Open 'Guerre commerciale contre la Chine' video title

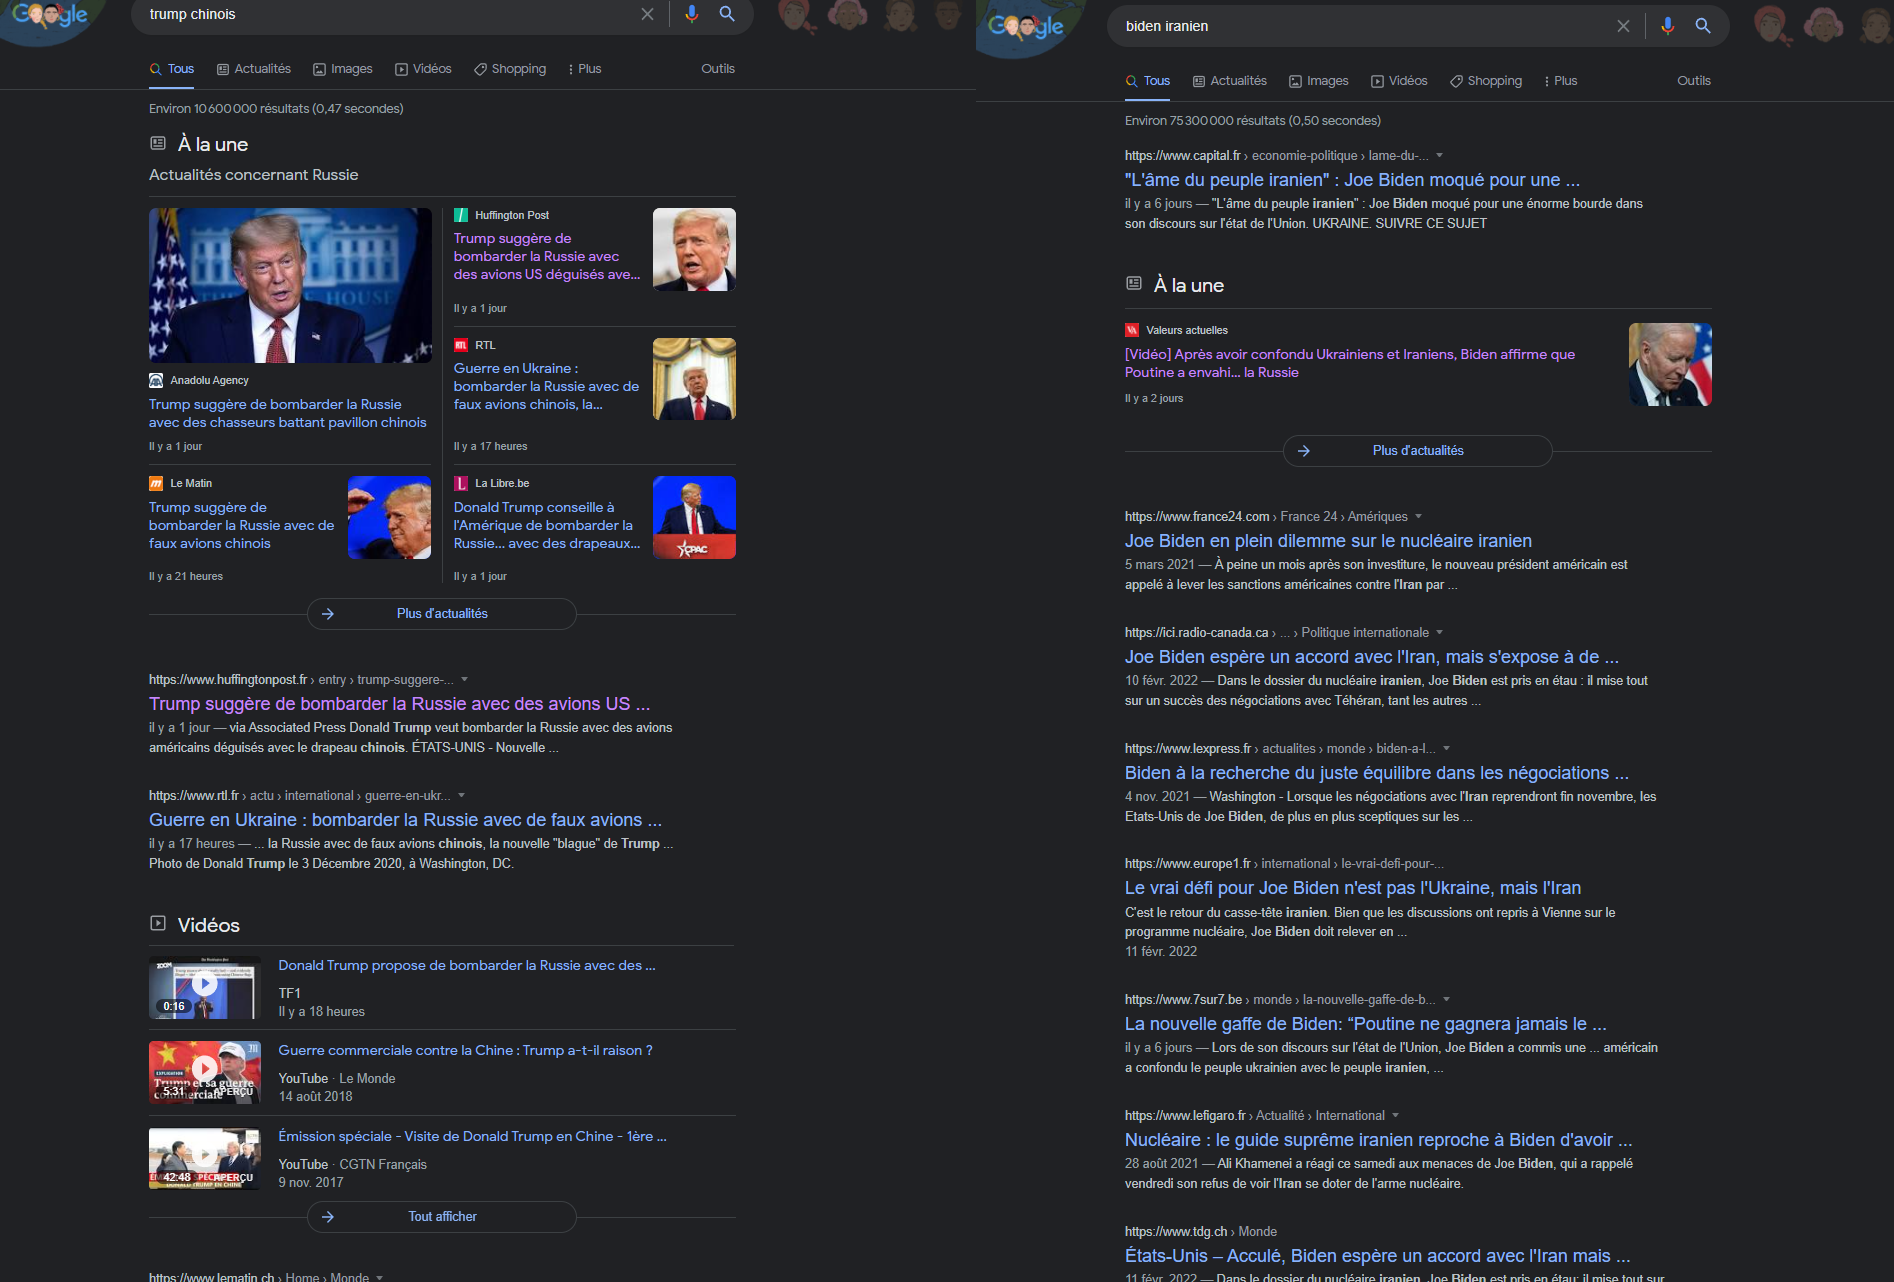point(465,1051)
